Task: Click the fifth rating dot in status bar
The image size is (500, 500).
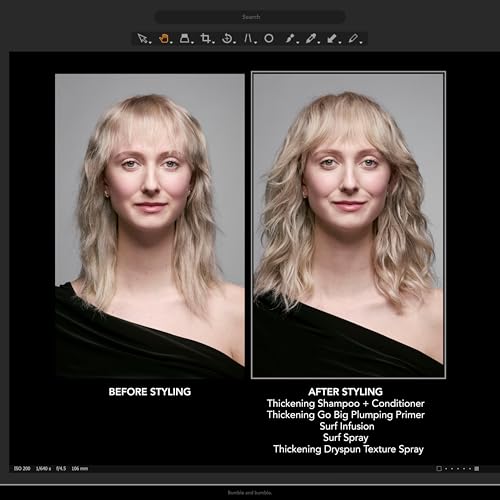Action: (x=470, y=469)
